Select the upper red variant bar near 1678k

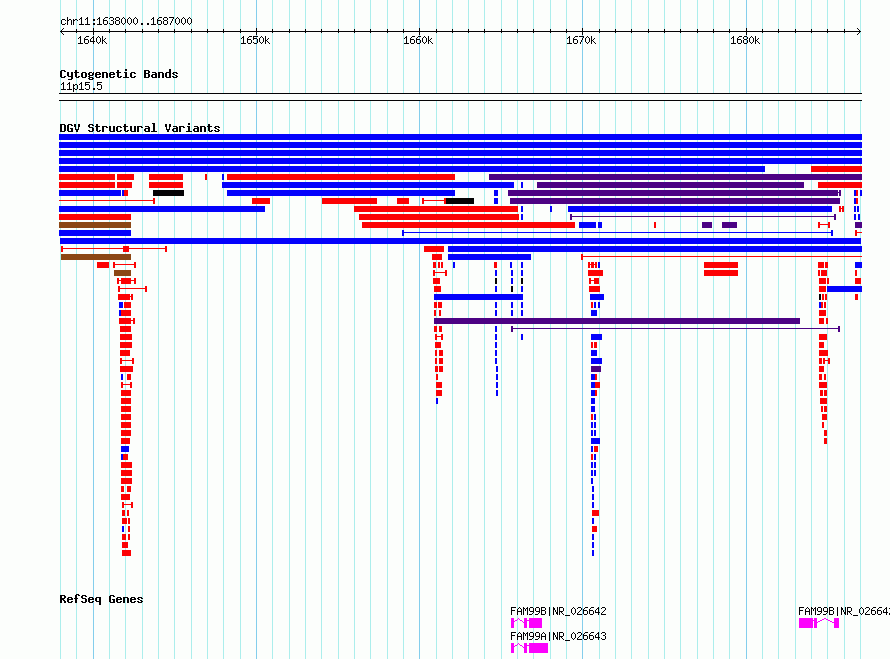pyautogui.click(x=721, y=265)
